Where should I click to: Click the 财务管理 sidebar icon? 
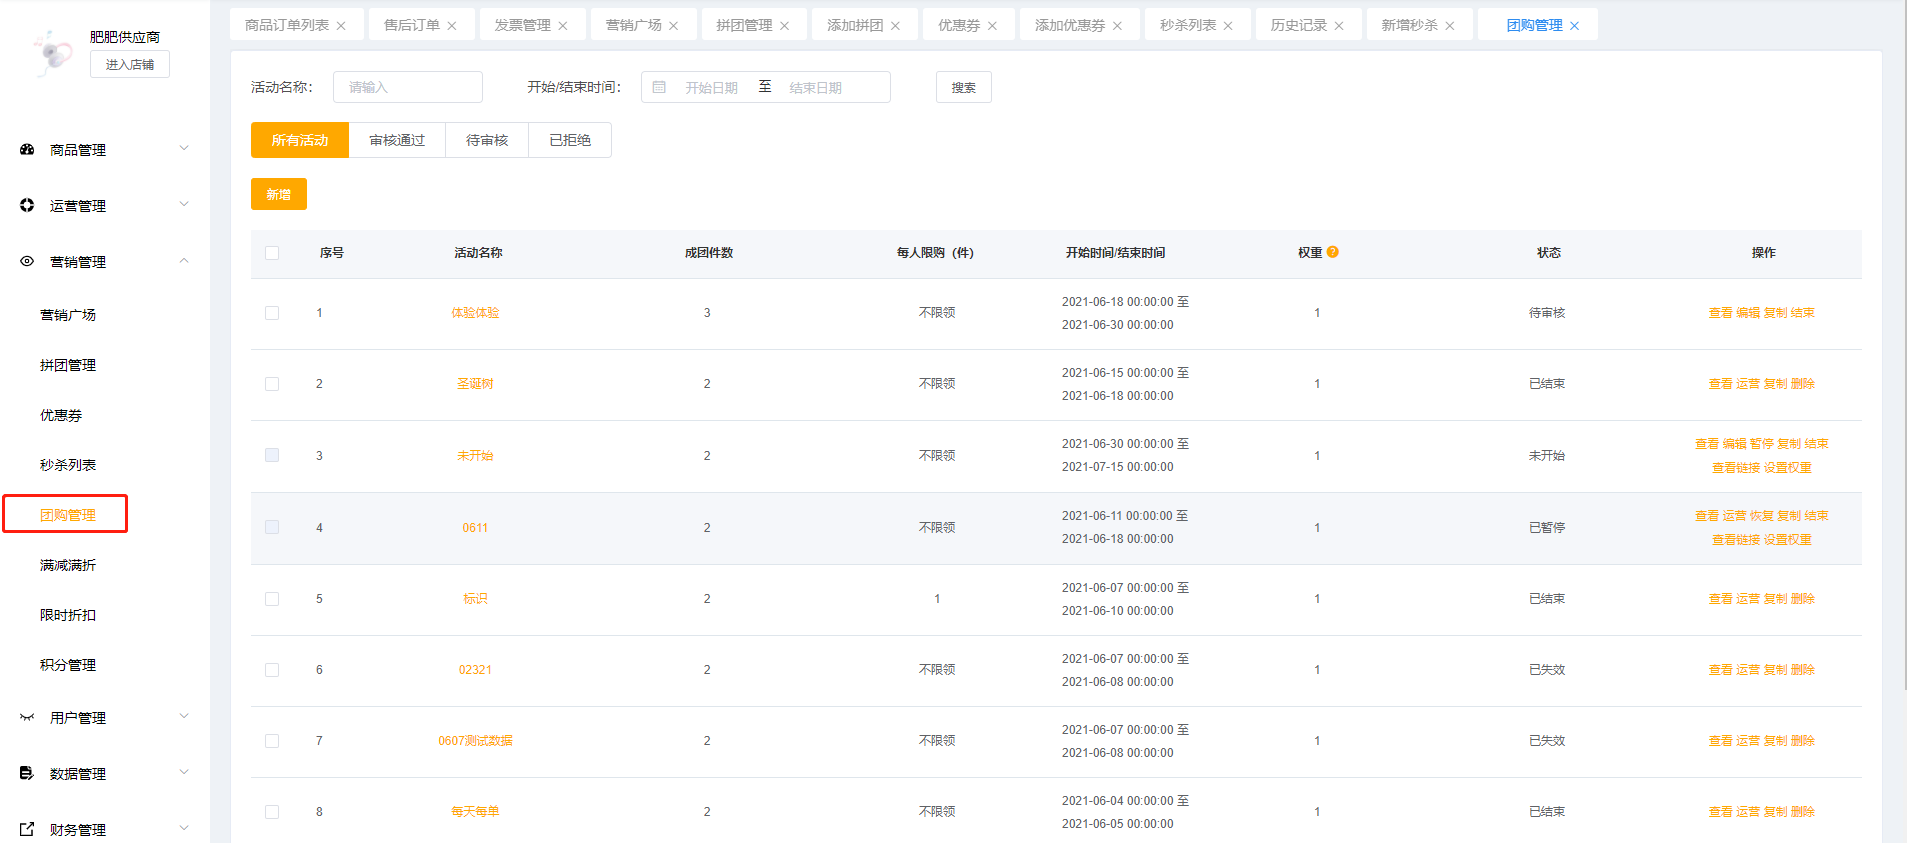27,829
